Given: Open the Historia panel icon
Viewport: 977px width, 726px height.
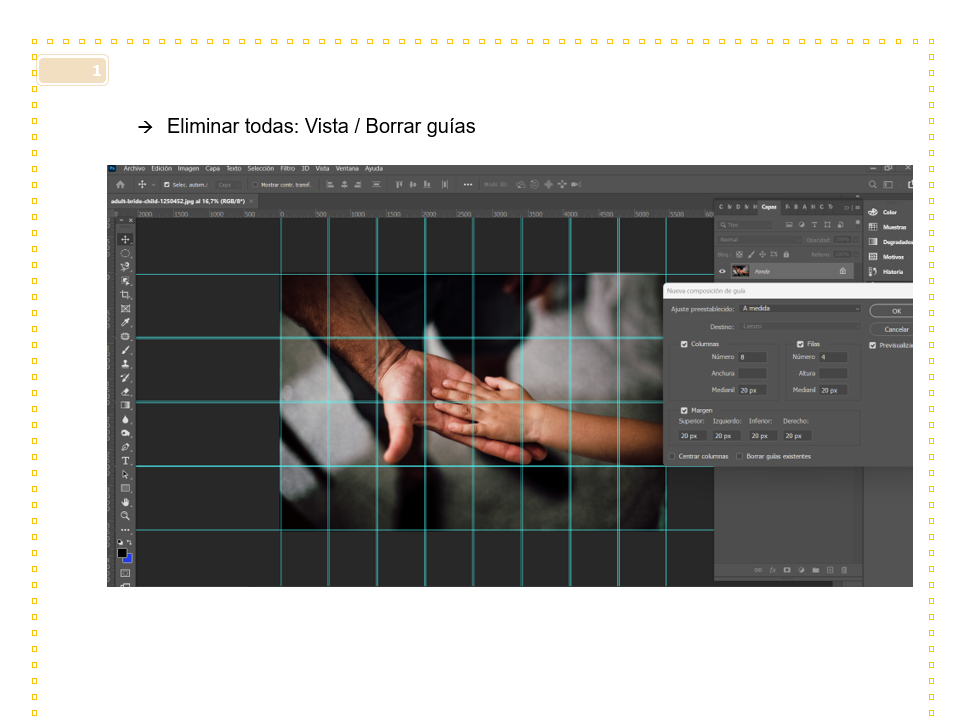Looking at the screenshot, I should [873, 271].
